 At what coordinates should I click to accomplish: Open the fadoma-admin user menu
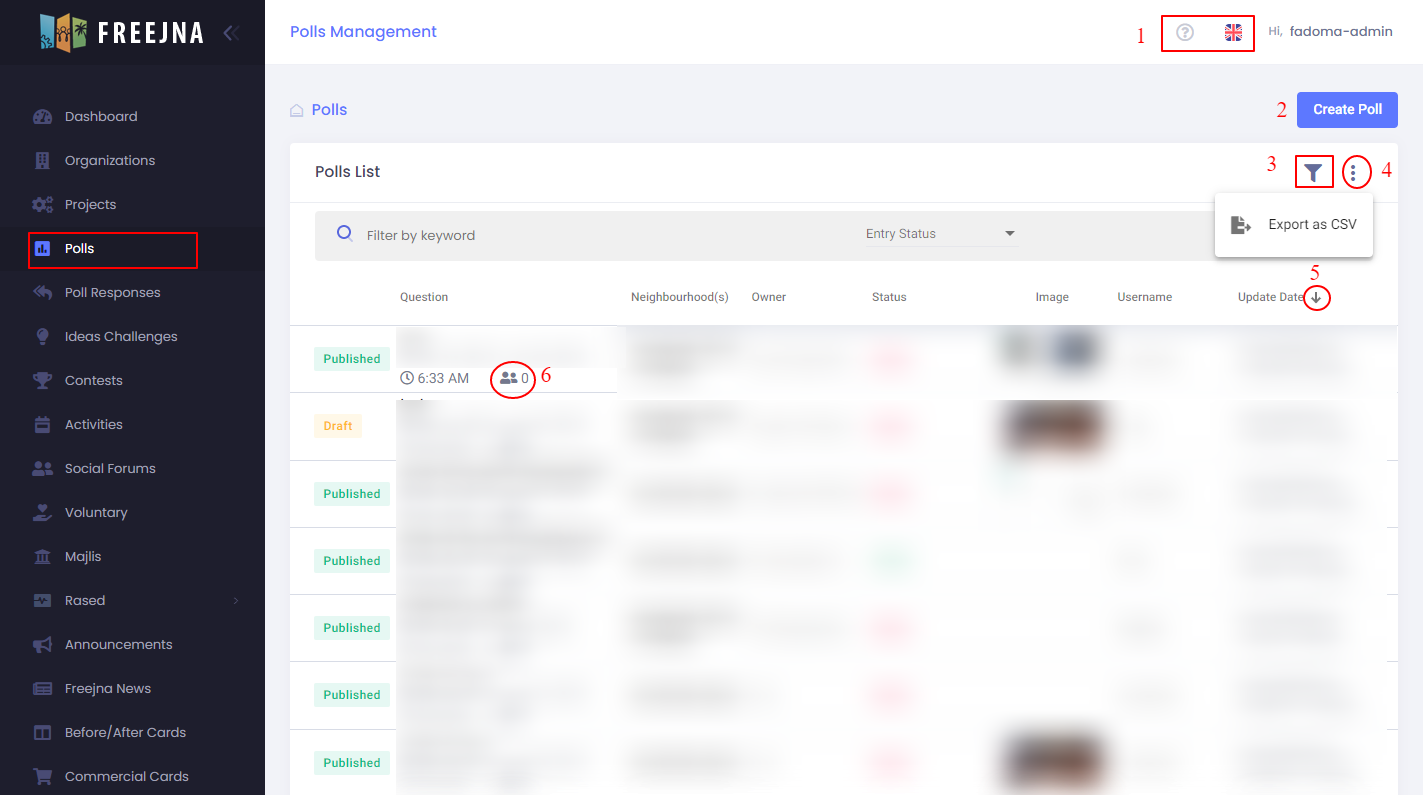tap(1340, 32)
